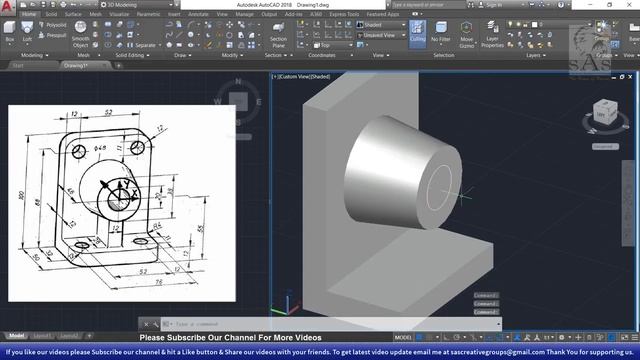Open the Visualize ribbon tab
This screenshot has width=640, height=360.
point(119,14)
